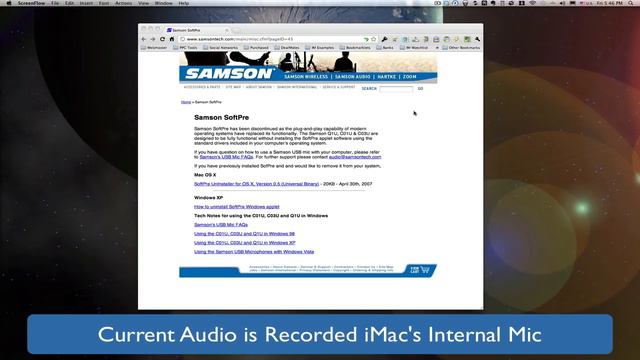Open the Purchased bookmarks folder
The width and height of the screenshot is (640, 360).
256,48
